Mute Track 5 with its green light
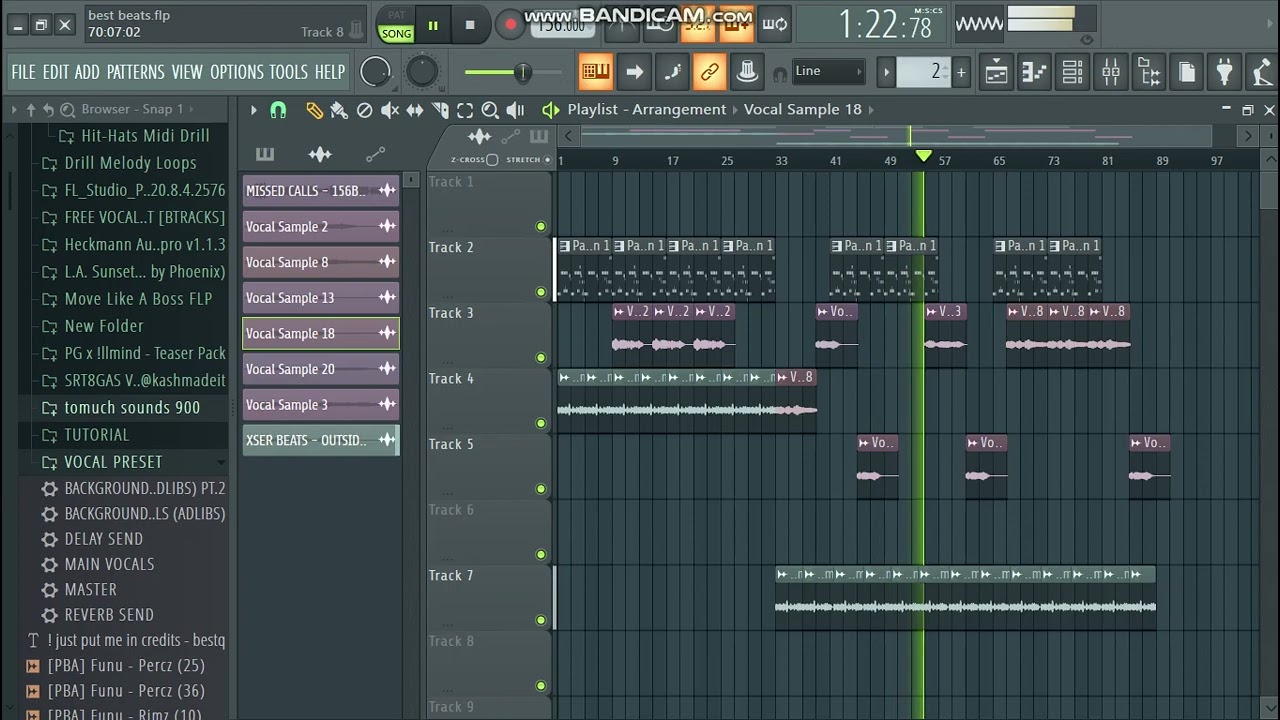 541,489
